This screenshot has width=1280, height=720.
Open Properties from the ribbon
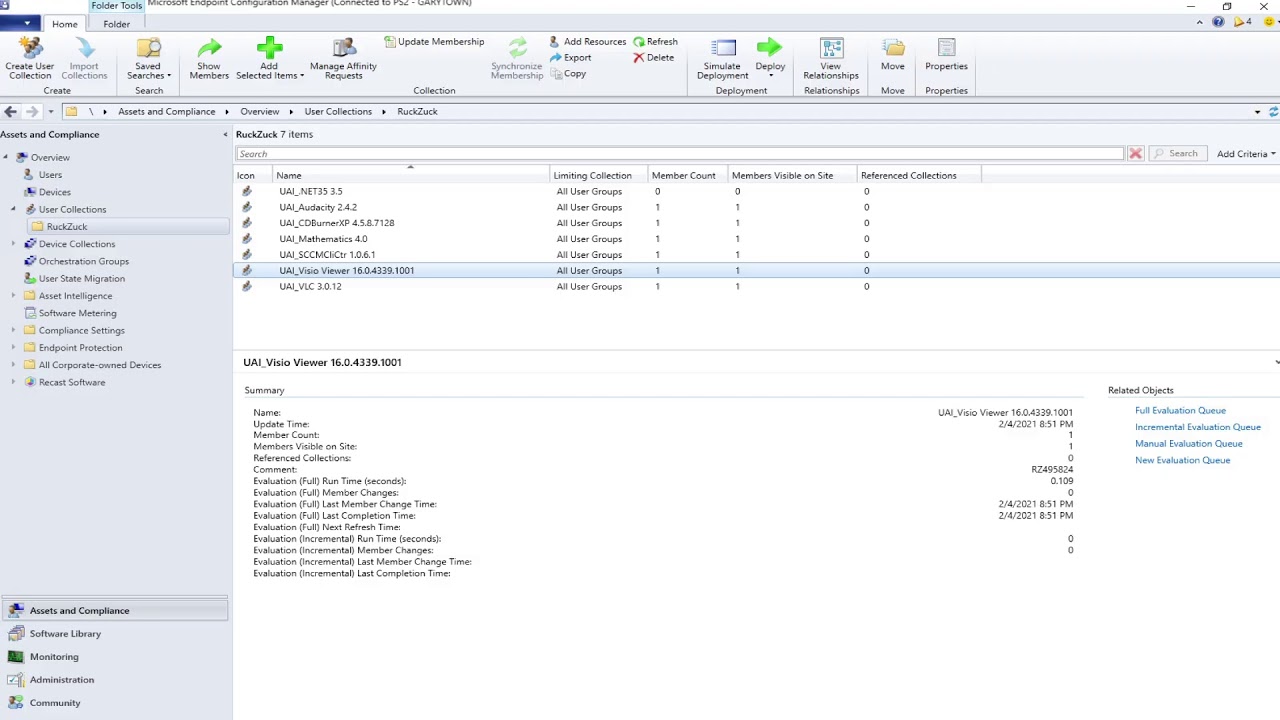946,55
